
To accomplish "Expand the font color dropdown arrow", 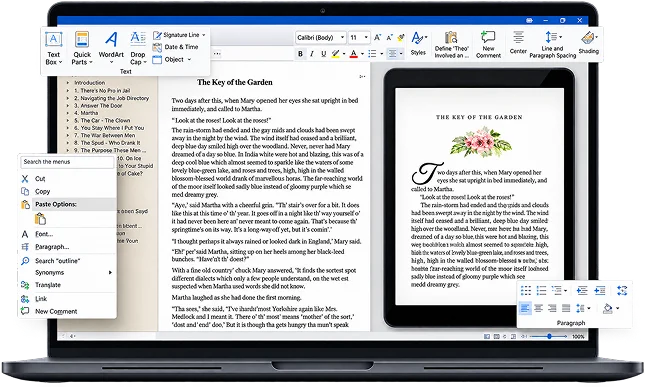I will tap(362, 54).
